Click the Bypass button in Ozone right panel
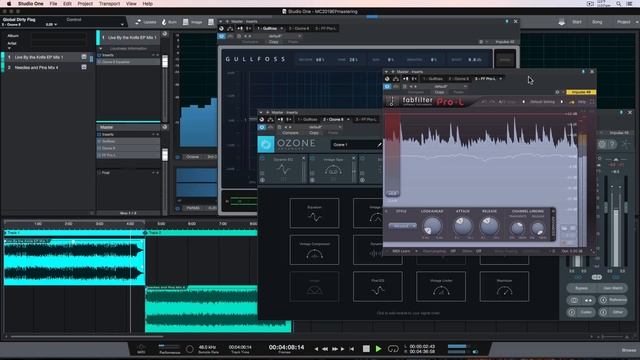640x360 pixels. point(581,288)
